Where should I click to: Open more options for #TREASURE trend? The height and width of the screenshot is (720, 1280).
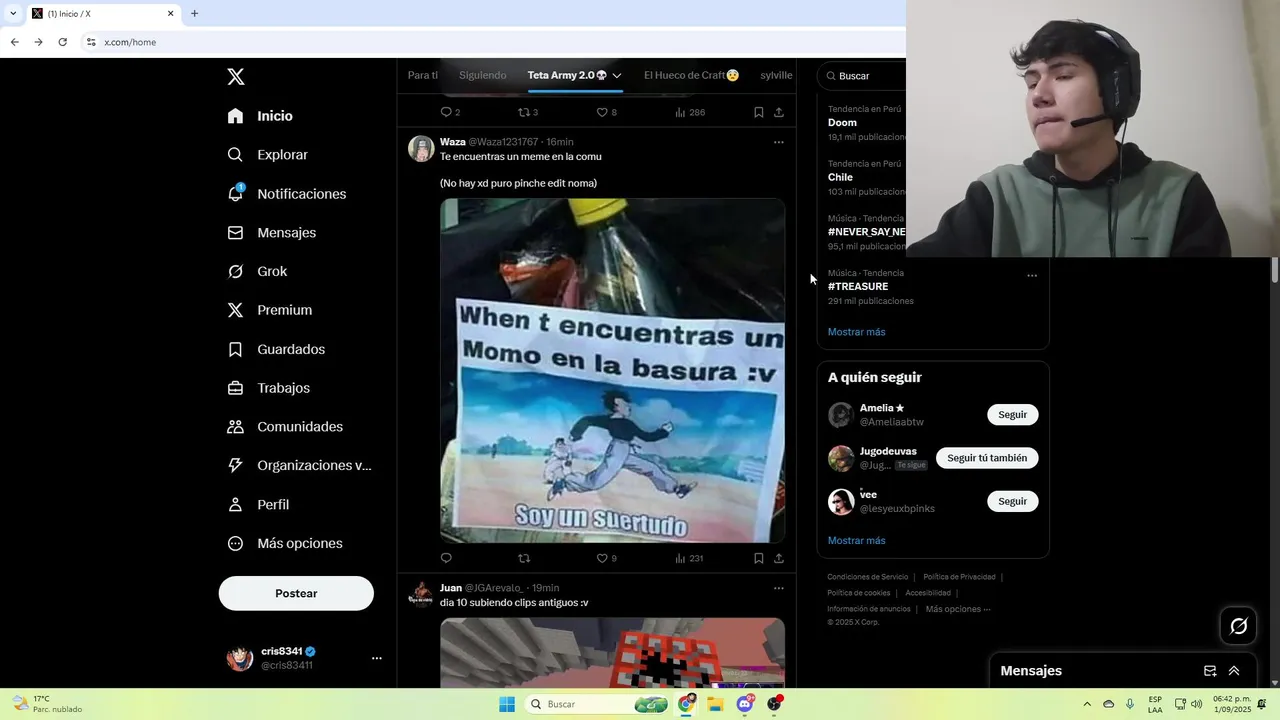coord(1032,276)
